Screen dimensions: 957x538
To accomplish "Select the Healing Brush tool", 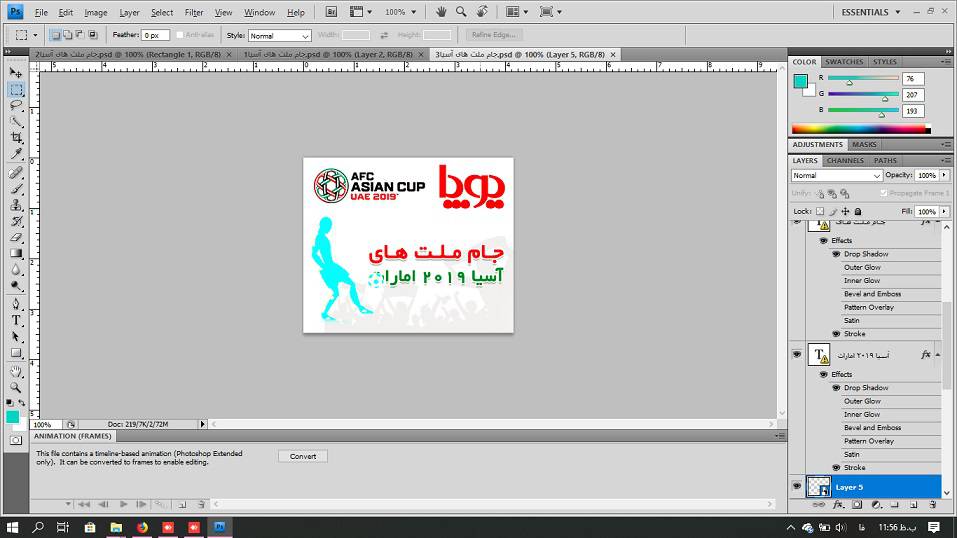I will click(16, 173).
